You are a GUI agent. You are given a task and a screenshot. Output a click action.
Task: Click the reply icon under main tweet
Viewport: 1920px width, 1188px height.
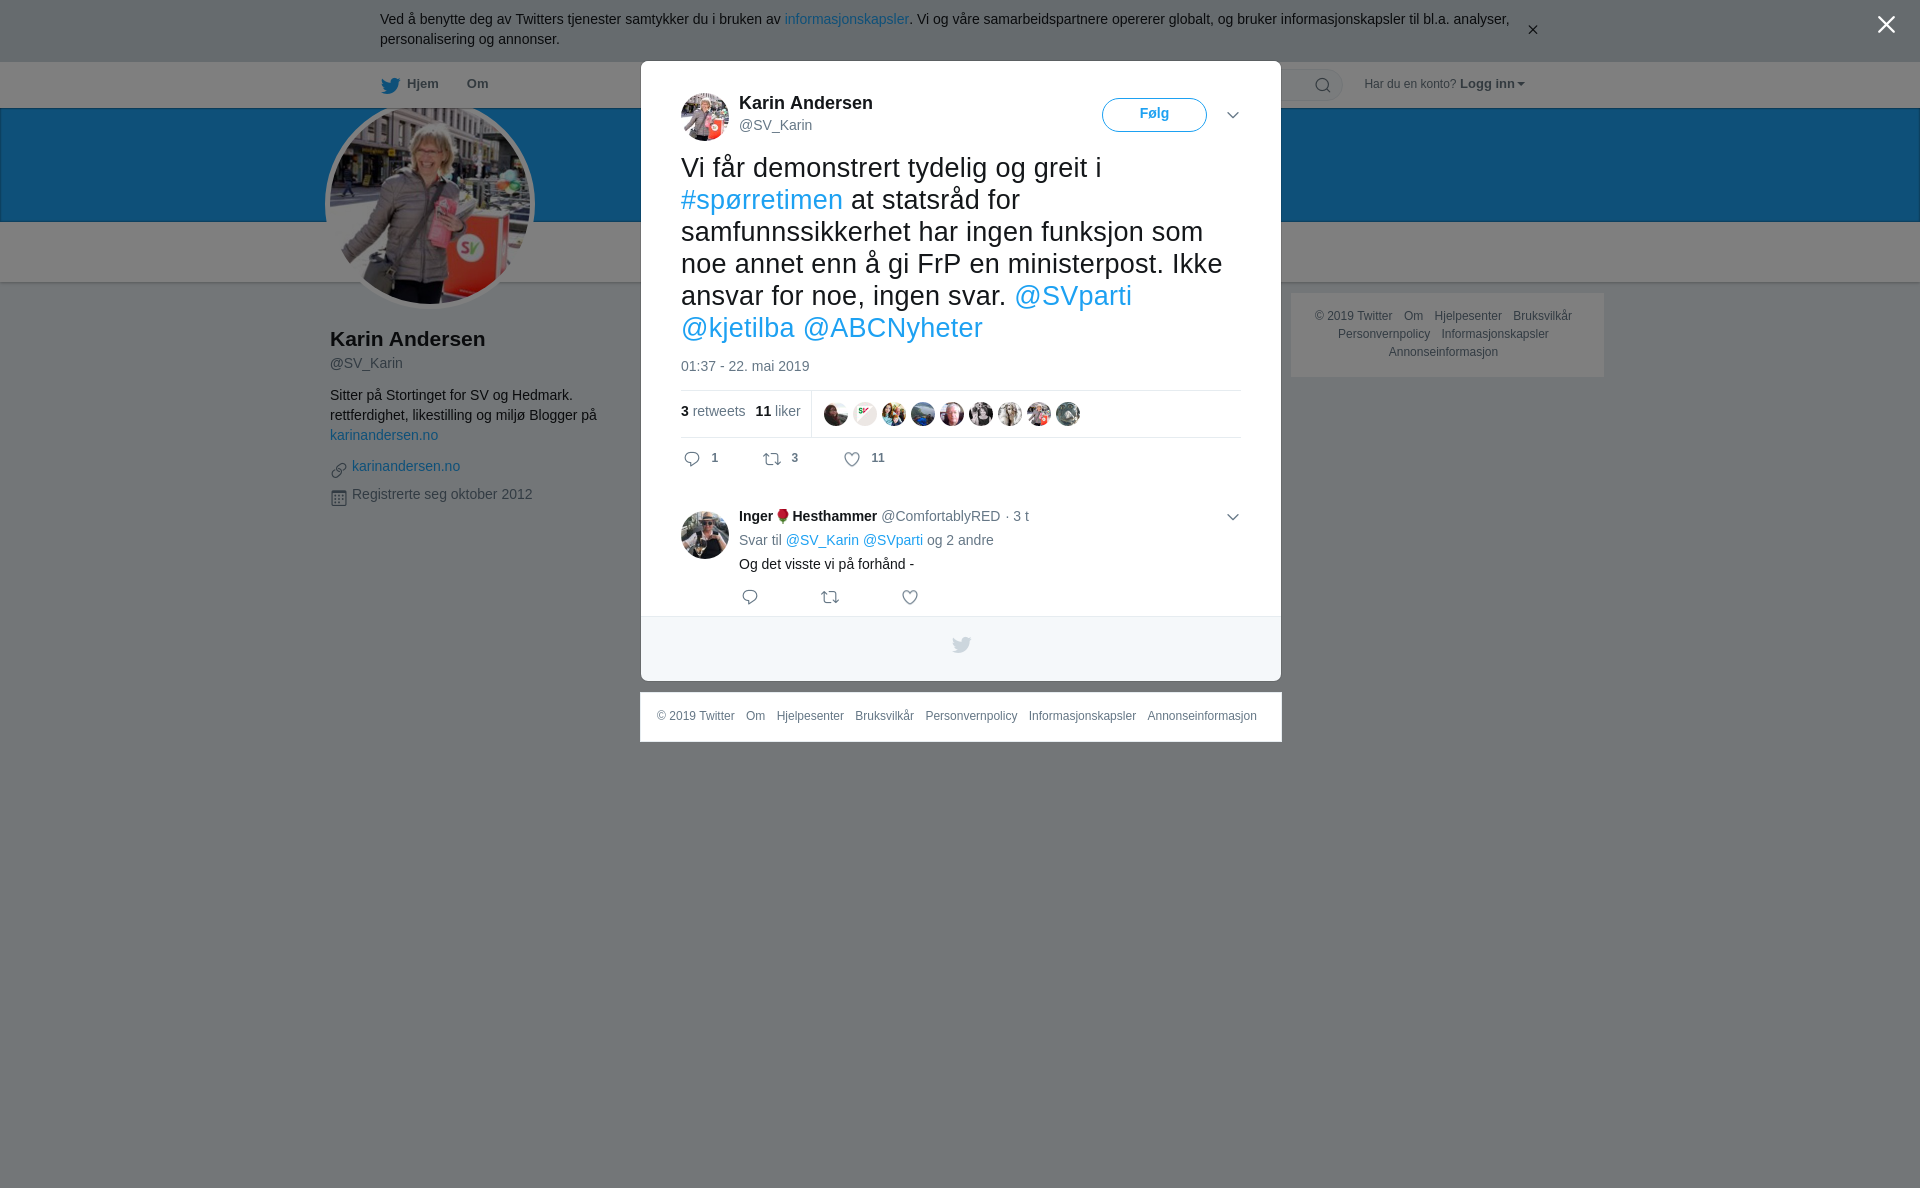(x=692, y=459)
